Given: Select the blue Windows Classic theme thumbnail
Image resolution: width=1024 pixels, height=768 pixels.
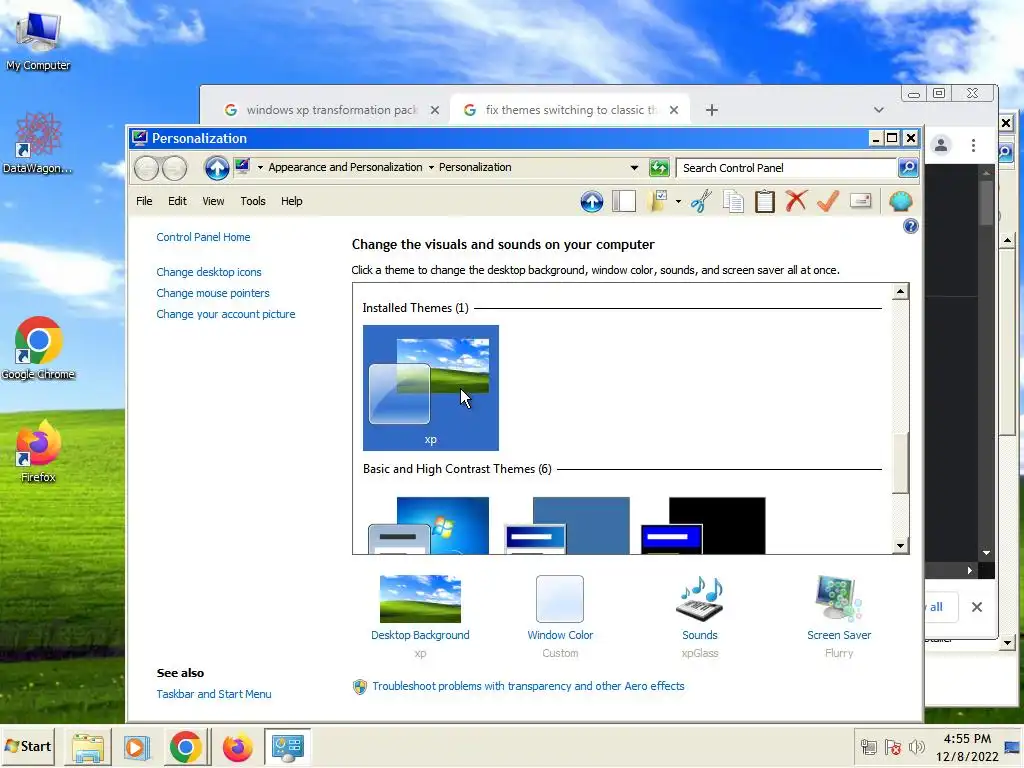Looking at the screenshot, I should (568, 526).
